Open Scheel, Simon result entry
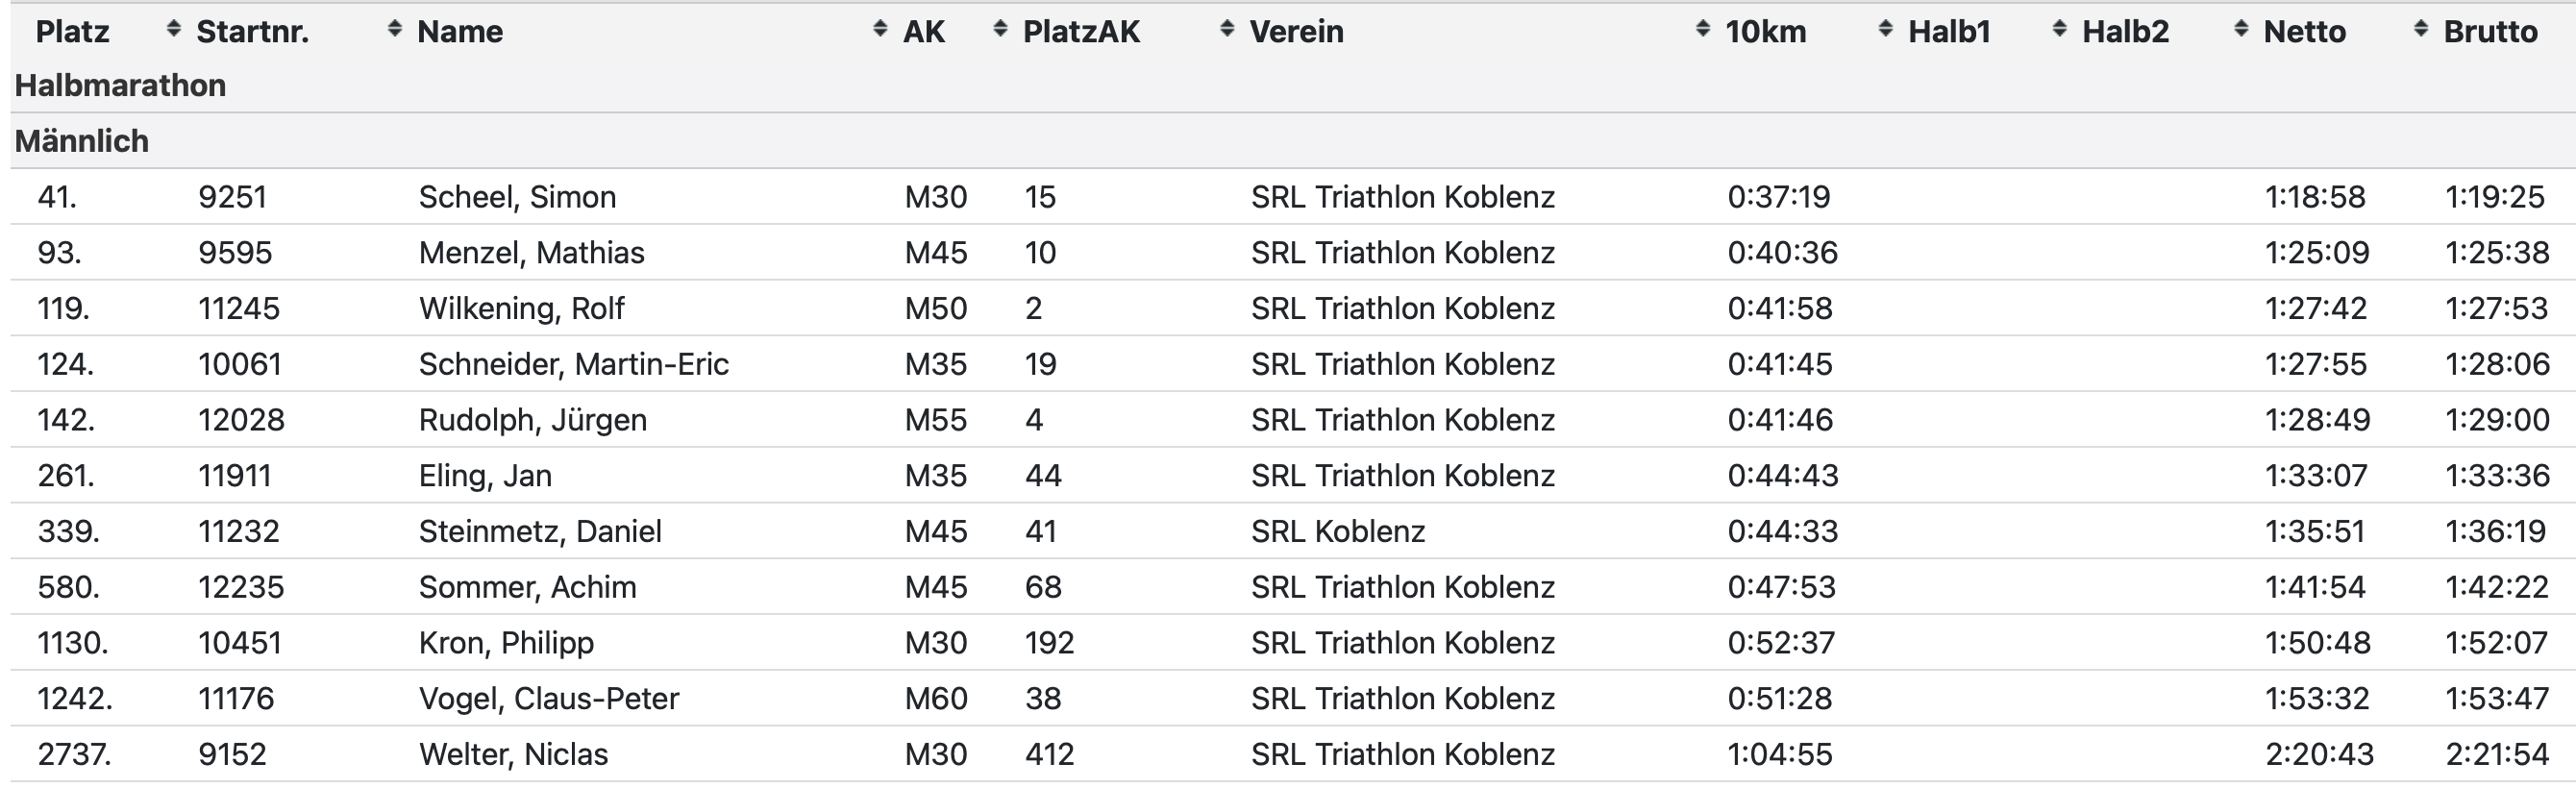2576x788 pixels. tap(517, 197)
